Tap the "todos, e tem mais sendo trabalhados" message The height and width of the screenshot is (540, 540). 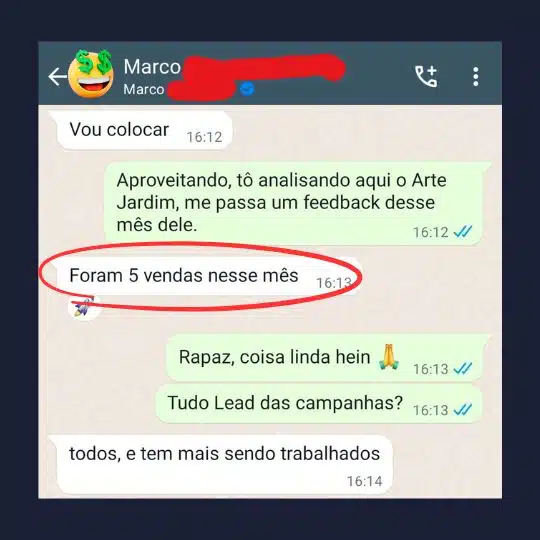(x=224, y=464)
